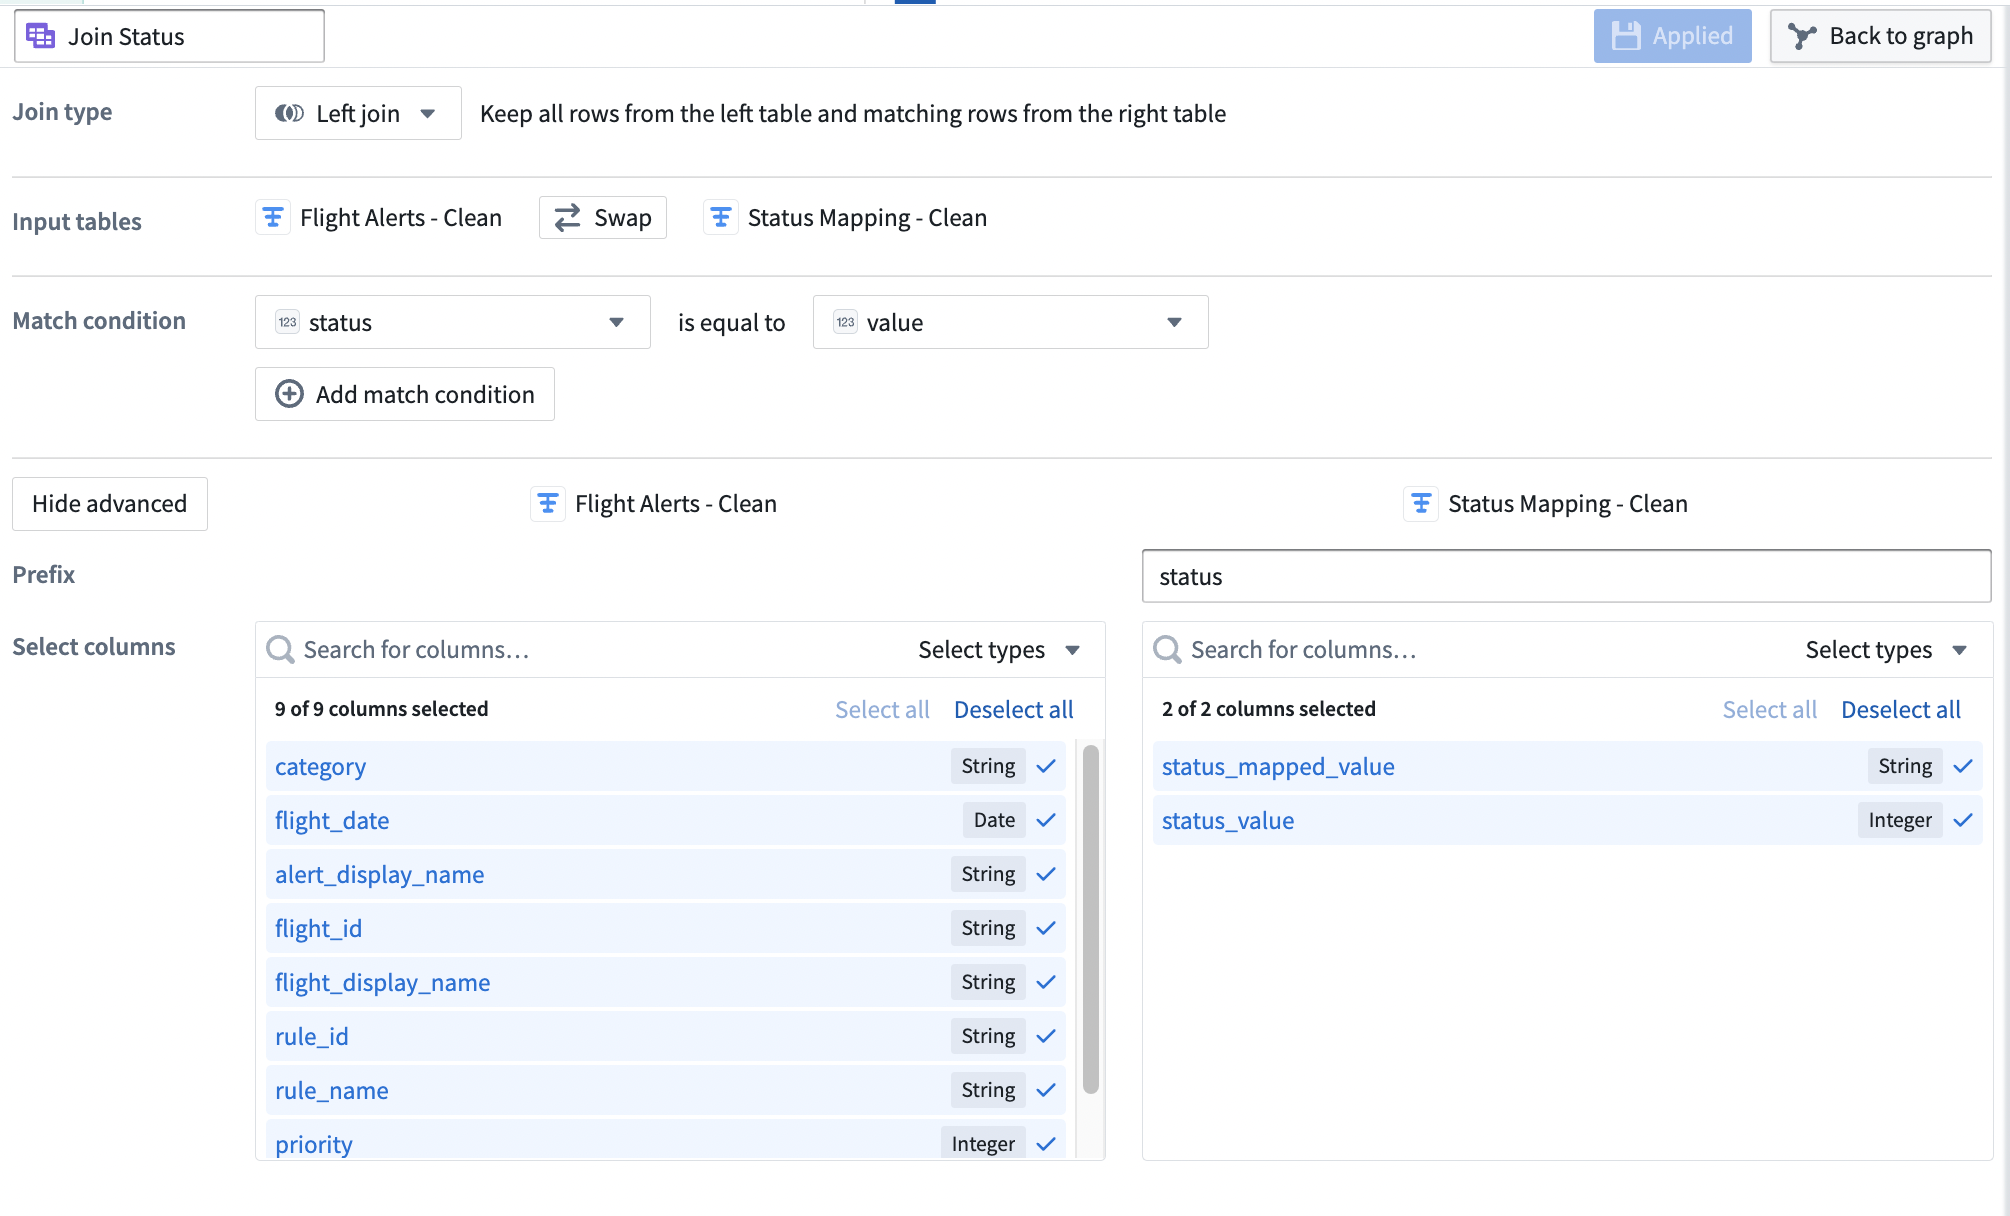Uncheck the category column checkmark
Screen dimensions: 2010x1216
1046,767
